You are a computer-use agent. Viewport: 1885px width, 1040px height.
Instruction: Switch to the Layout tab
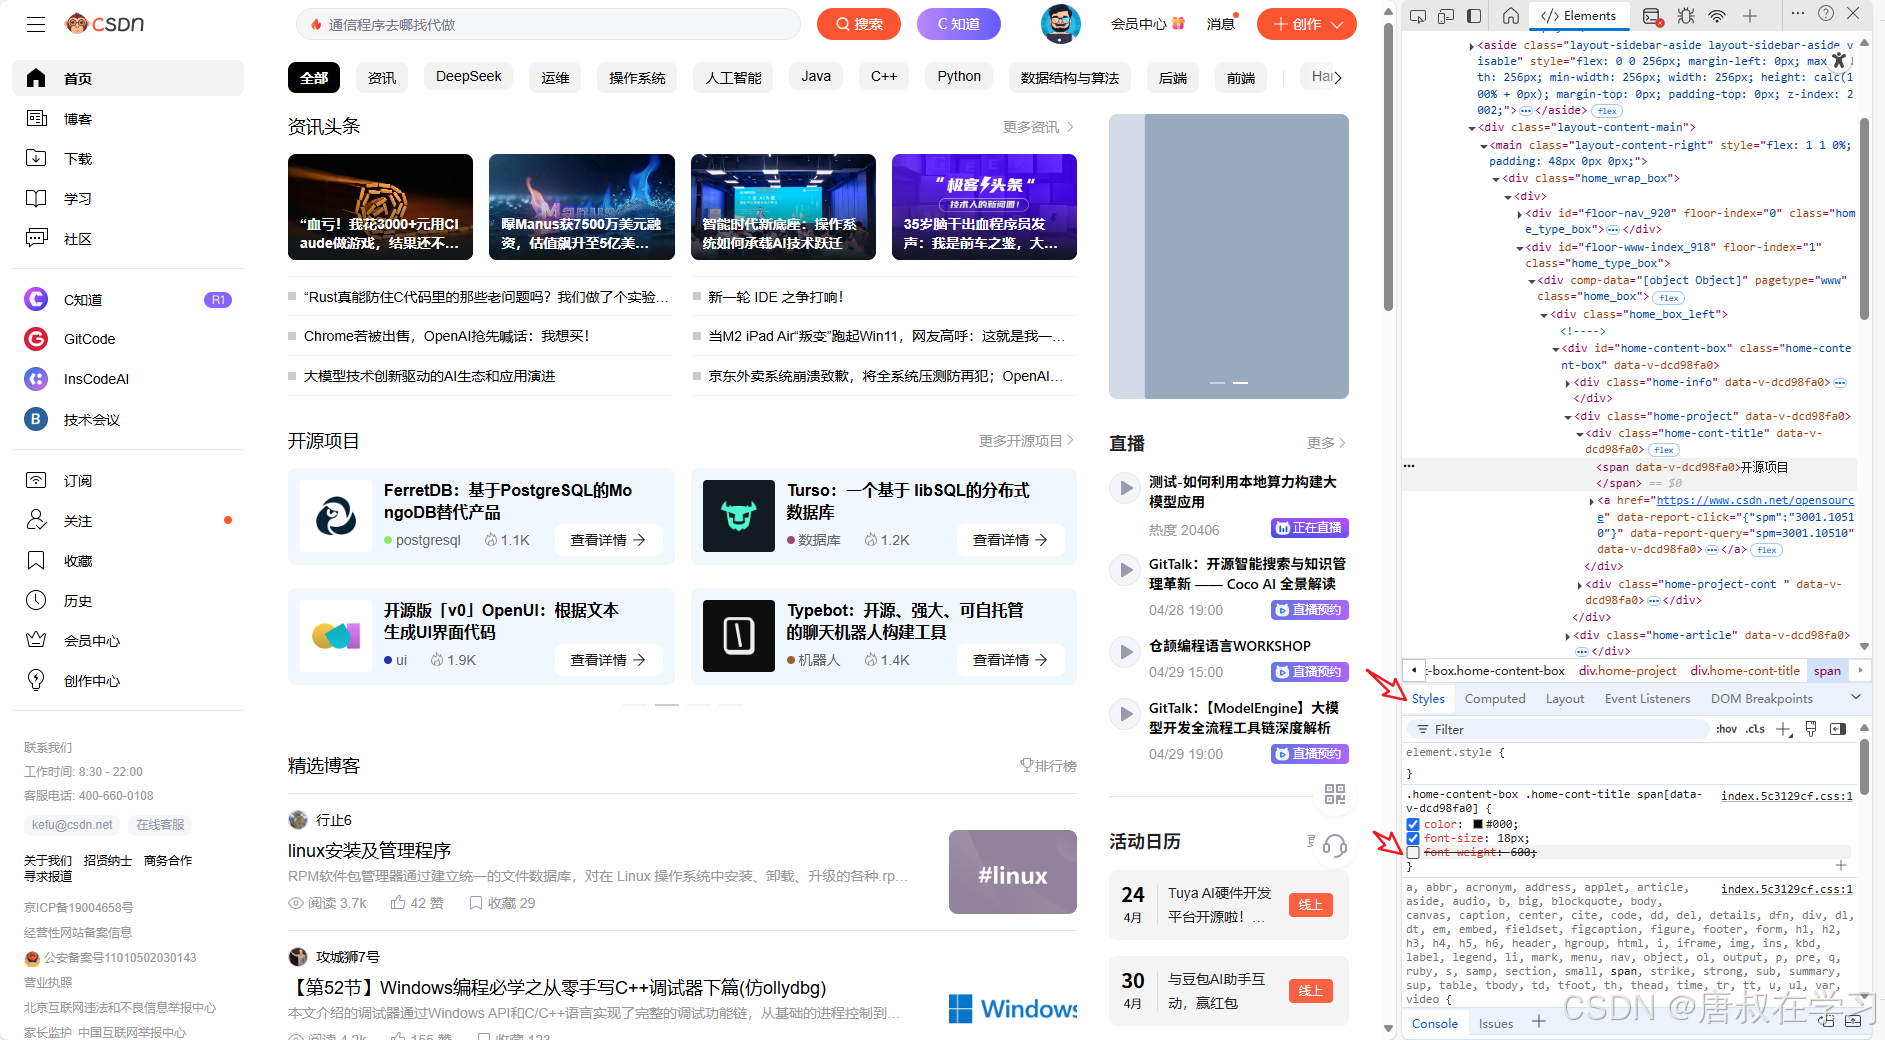click(1565, 699)
